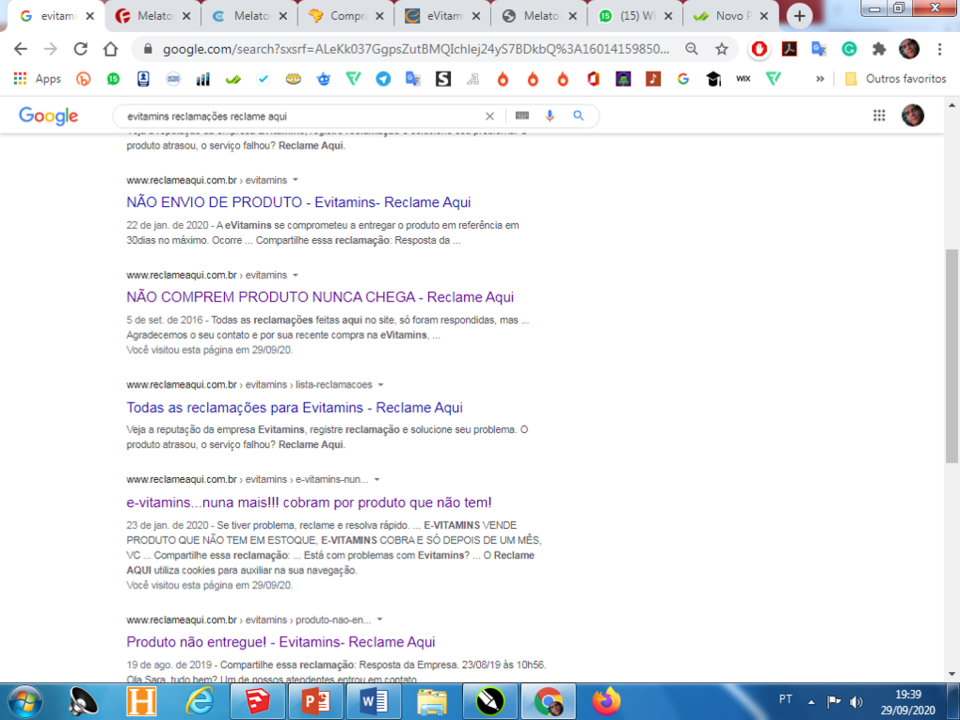
Task: Open the Adobe Acrobat extension
Action: [789, 50]
